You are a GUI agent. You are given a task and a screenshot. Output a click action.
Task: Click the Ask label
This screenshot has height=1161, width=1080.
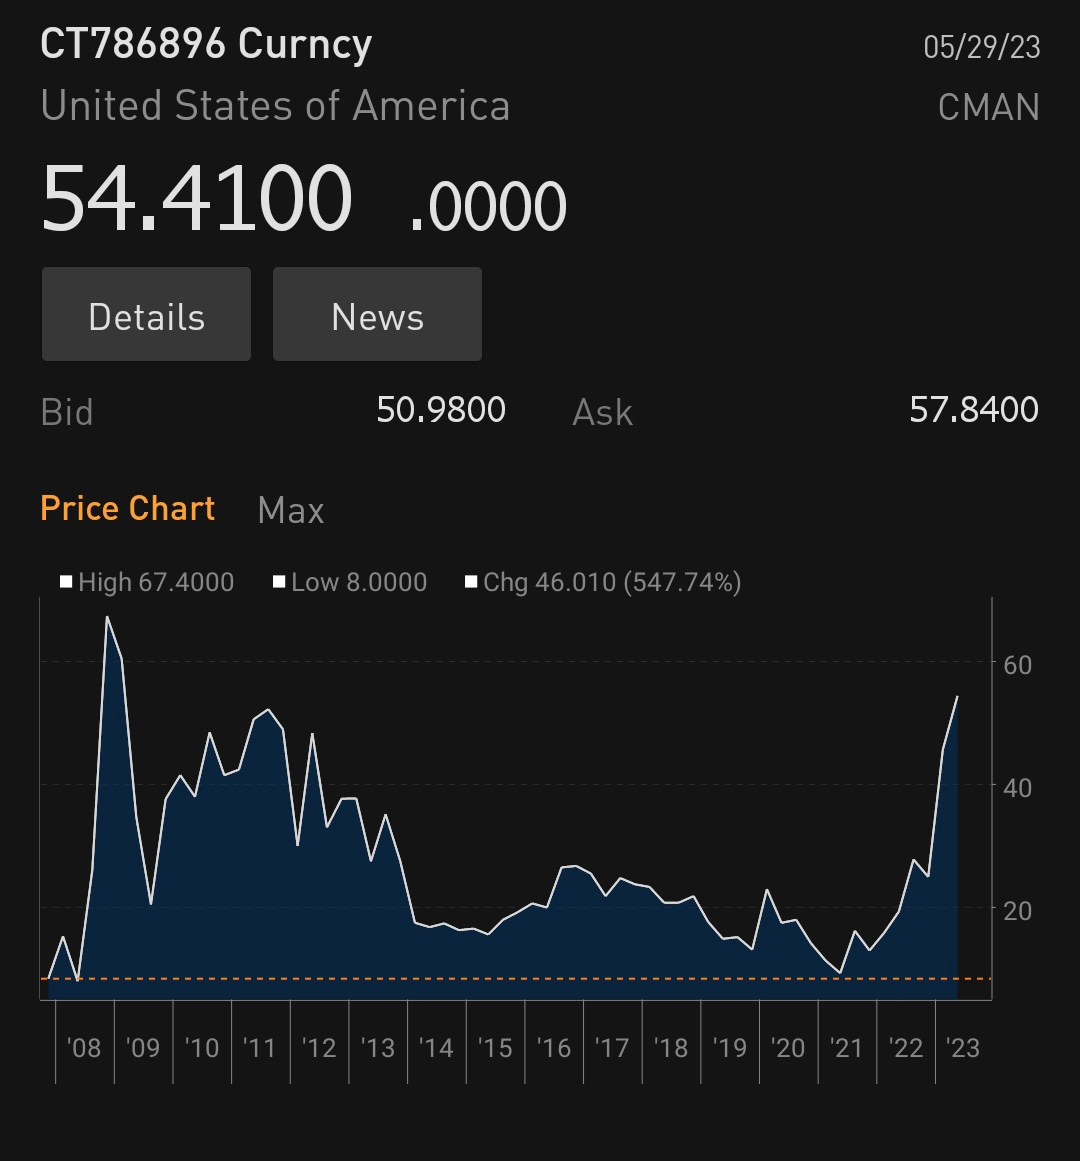pos(603,412)
